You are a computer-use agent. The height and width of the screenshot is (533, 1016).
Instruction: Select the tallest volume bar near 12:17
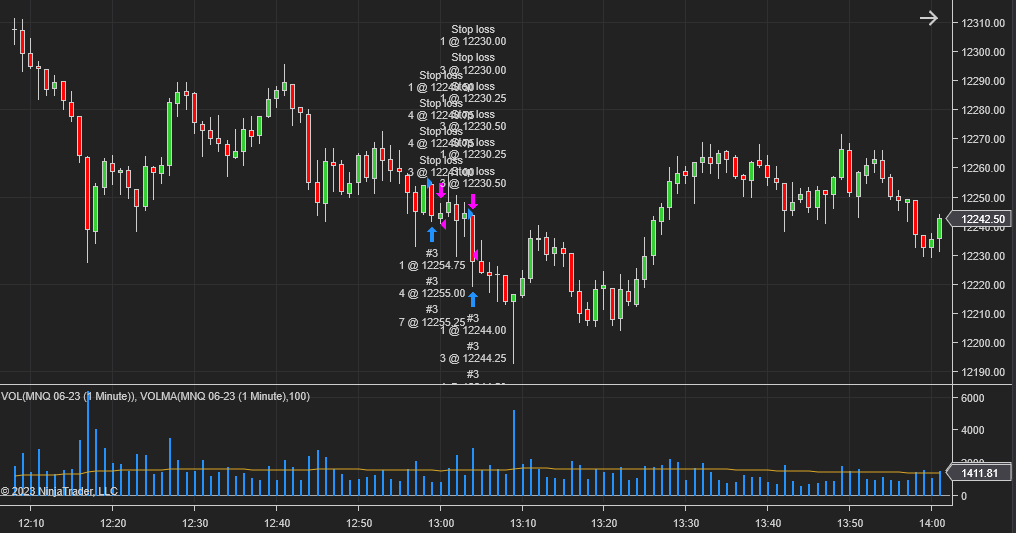tap(88, 445)
